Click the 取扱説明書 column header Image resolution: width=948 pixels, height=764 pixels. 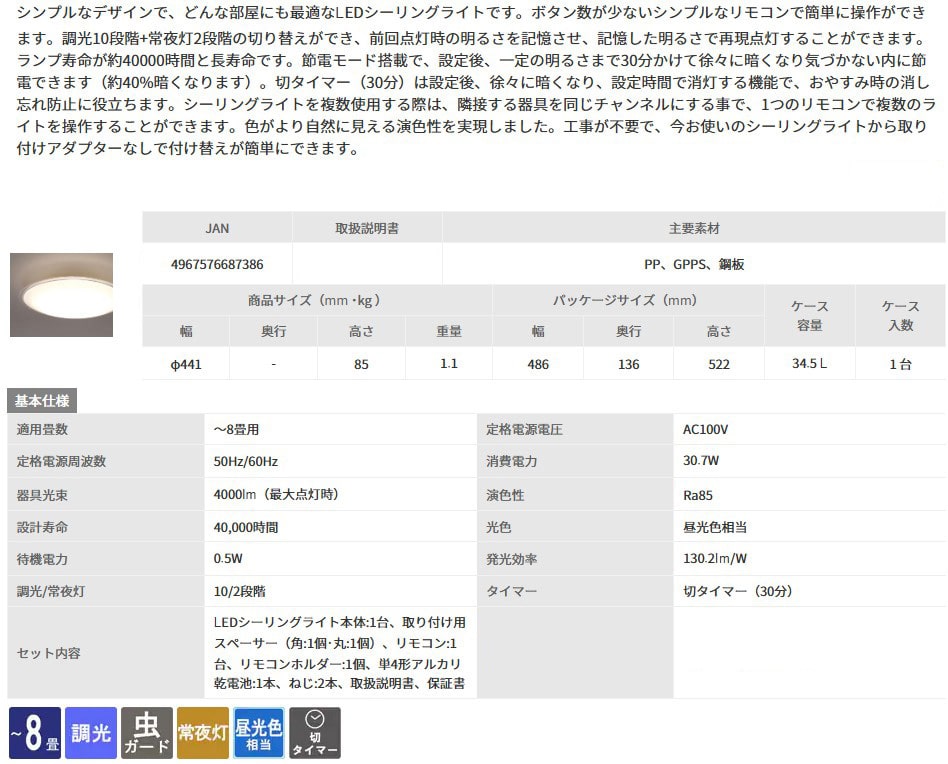tap(366, 228)
